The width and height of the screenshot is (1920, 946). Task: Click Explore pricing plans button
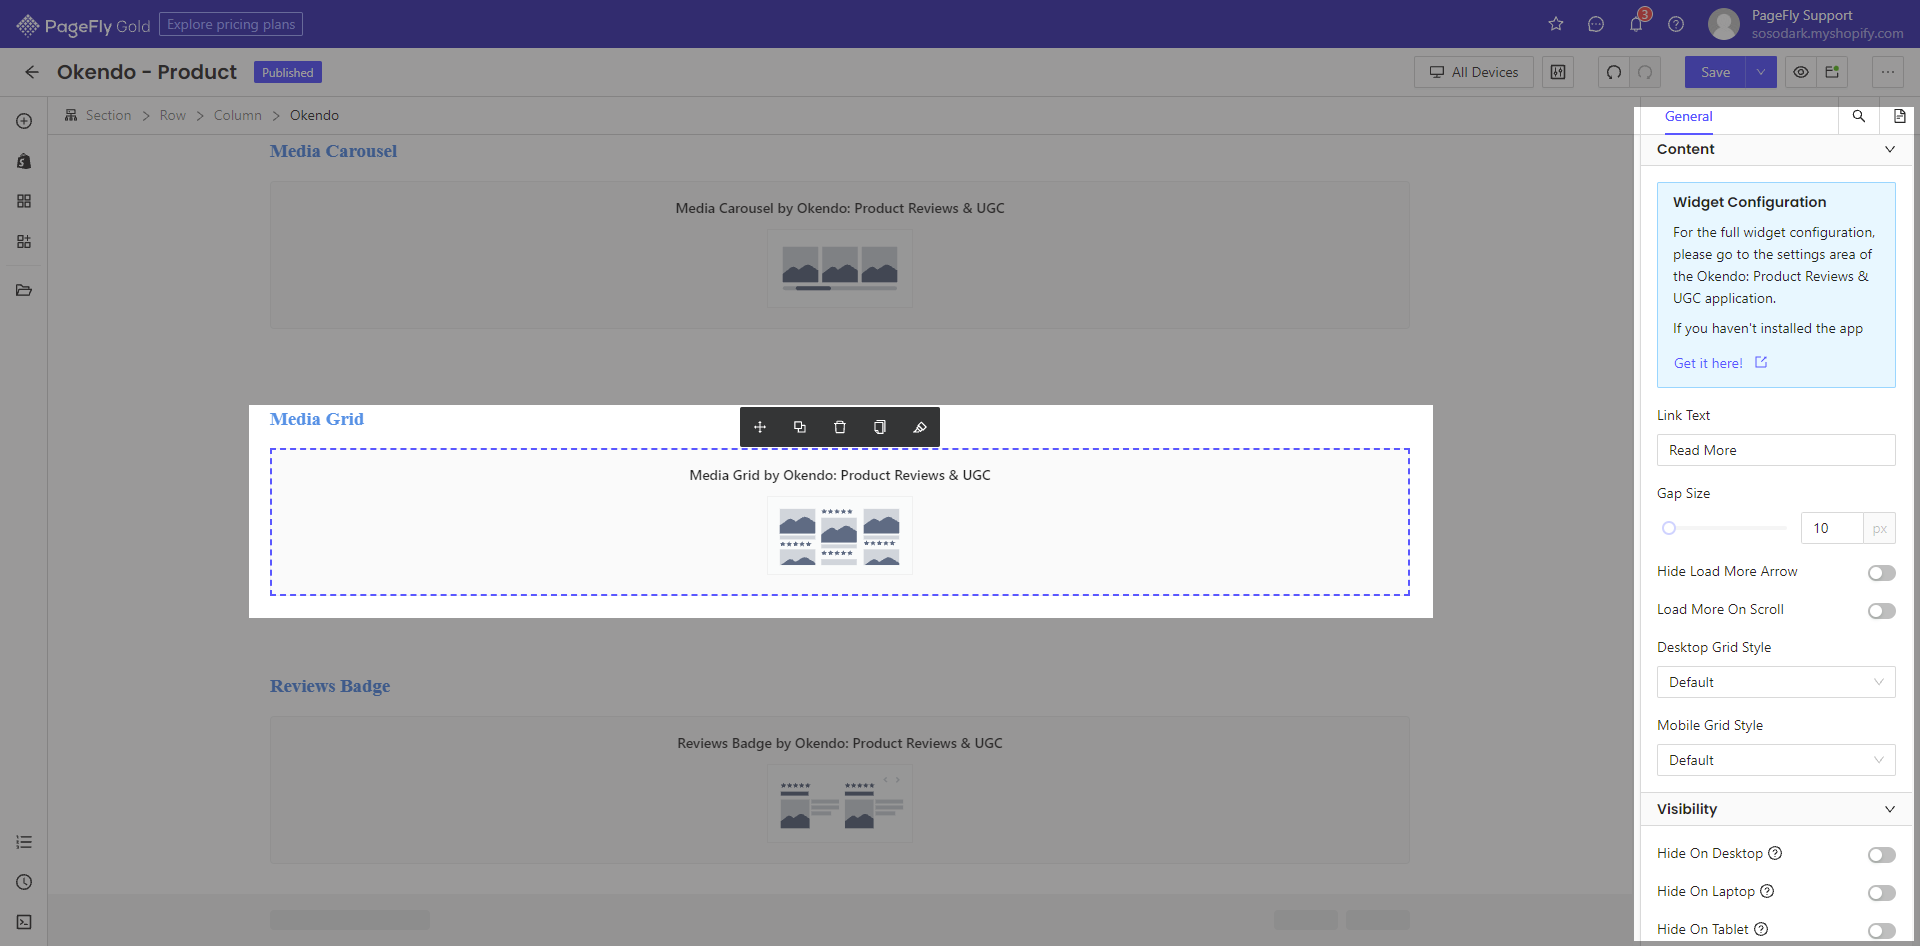click(231, 24)
